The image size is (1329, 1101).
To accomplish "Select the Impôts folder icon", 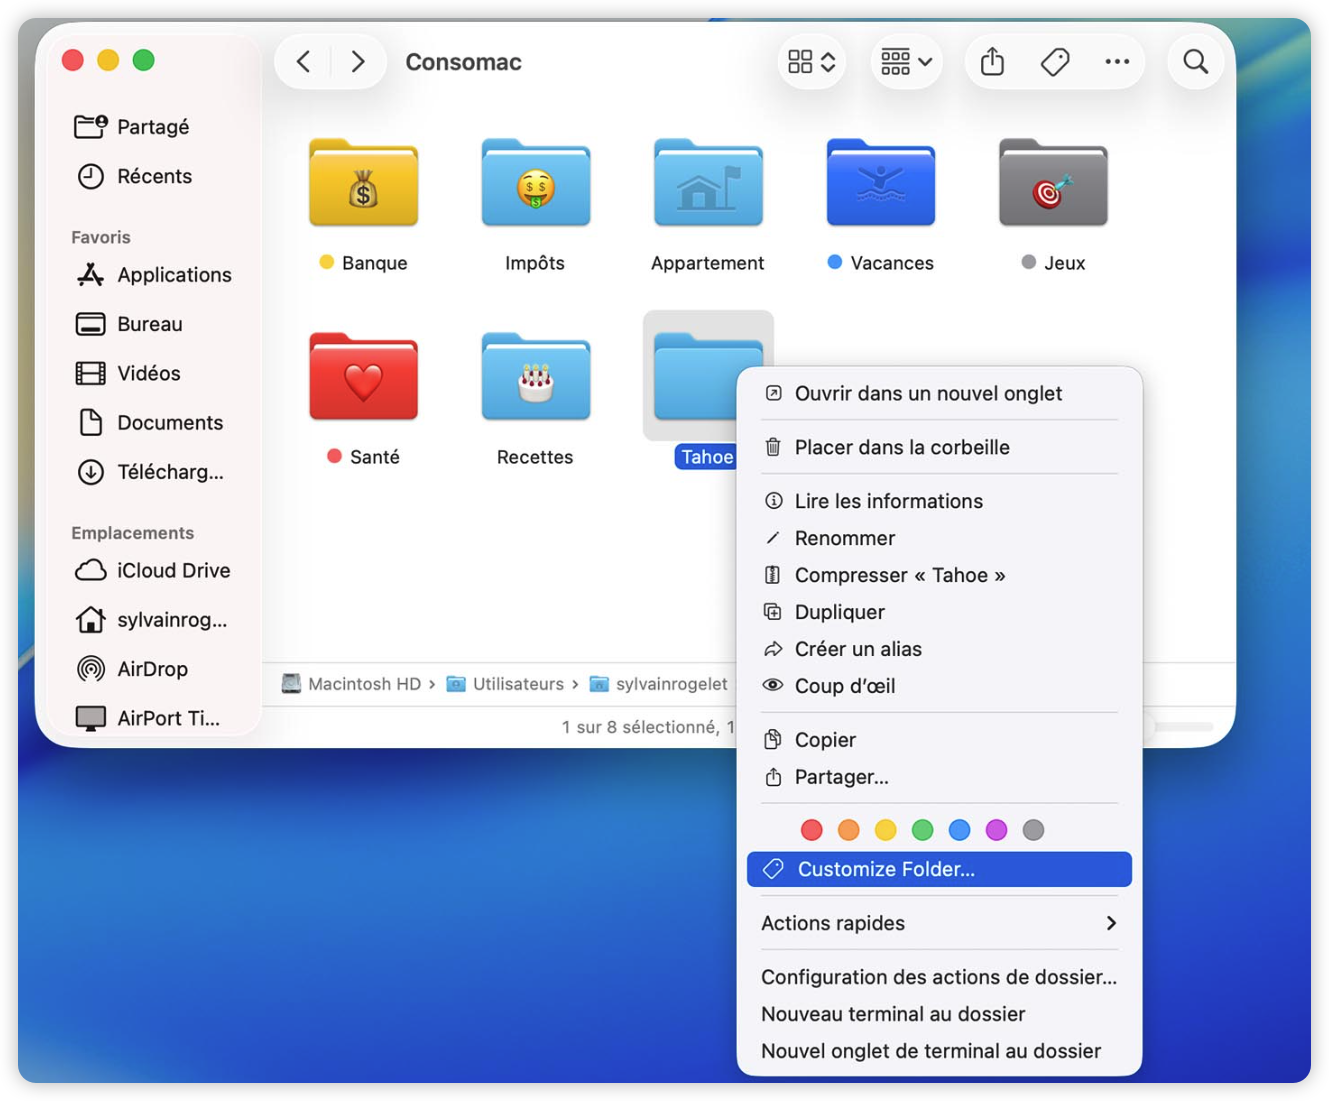I will pos(535,184).
